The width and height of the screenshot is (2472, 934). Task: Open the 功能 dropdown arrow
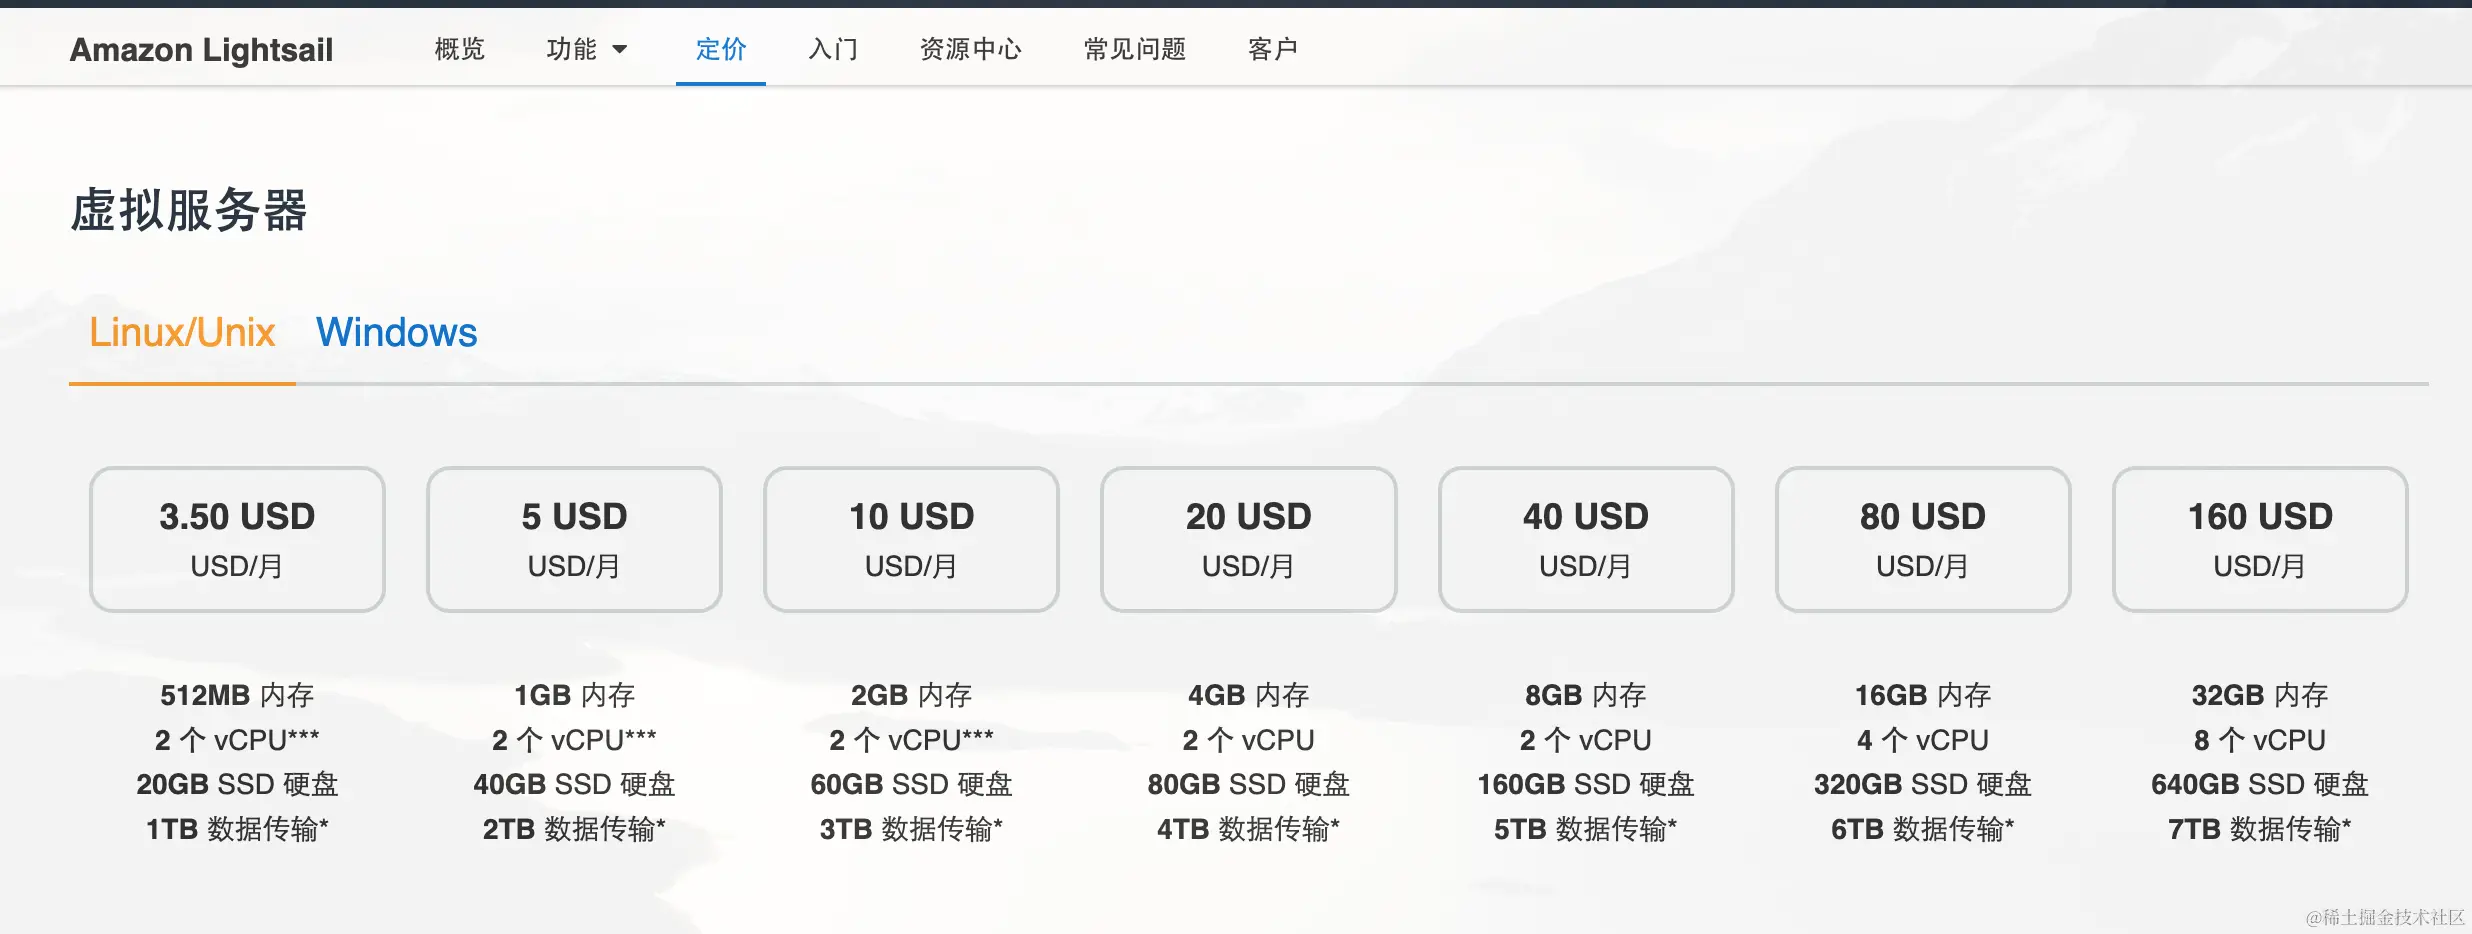click(x=620, y=49)
